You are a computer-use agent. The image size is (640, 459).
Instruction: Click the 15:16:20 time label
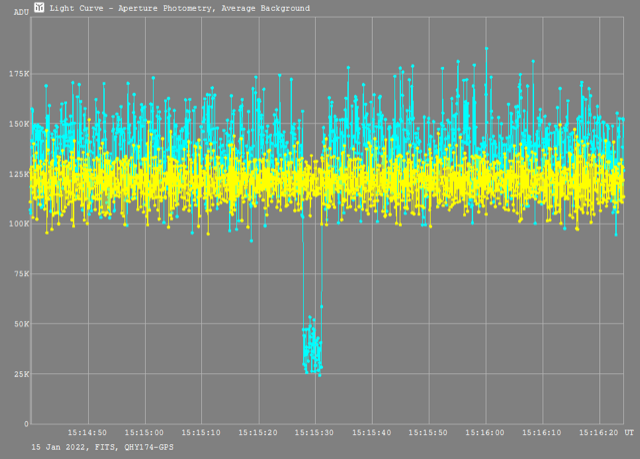[x=598, y=432]
